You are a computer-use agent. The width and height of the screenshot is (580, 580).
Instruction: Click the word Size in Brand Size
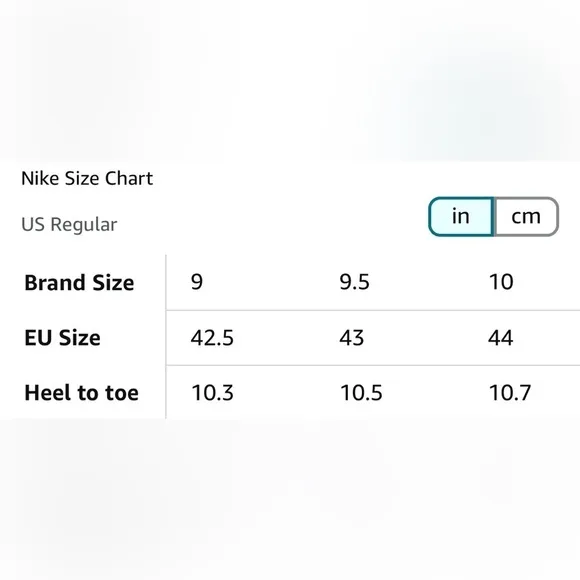pyautogui.click(x=113, y=283)
